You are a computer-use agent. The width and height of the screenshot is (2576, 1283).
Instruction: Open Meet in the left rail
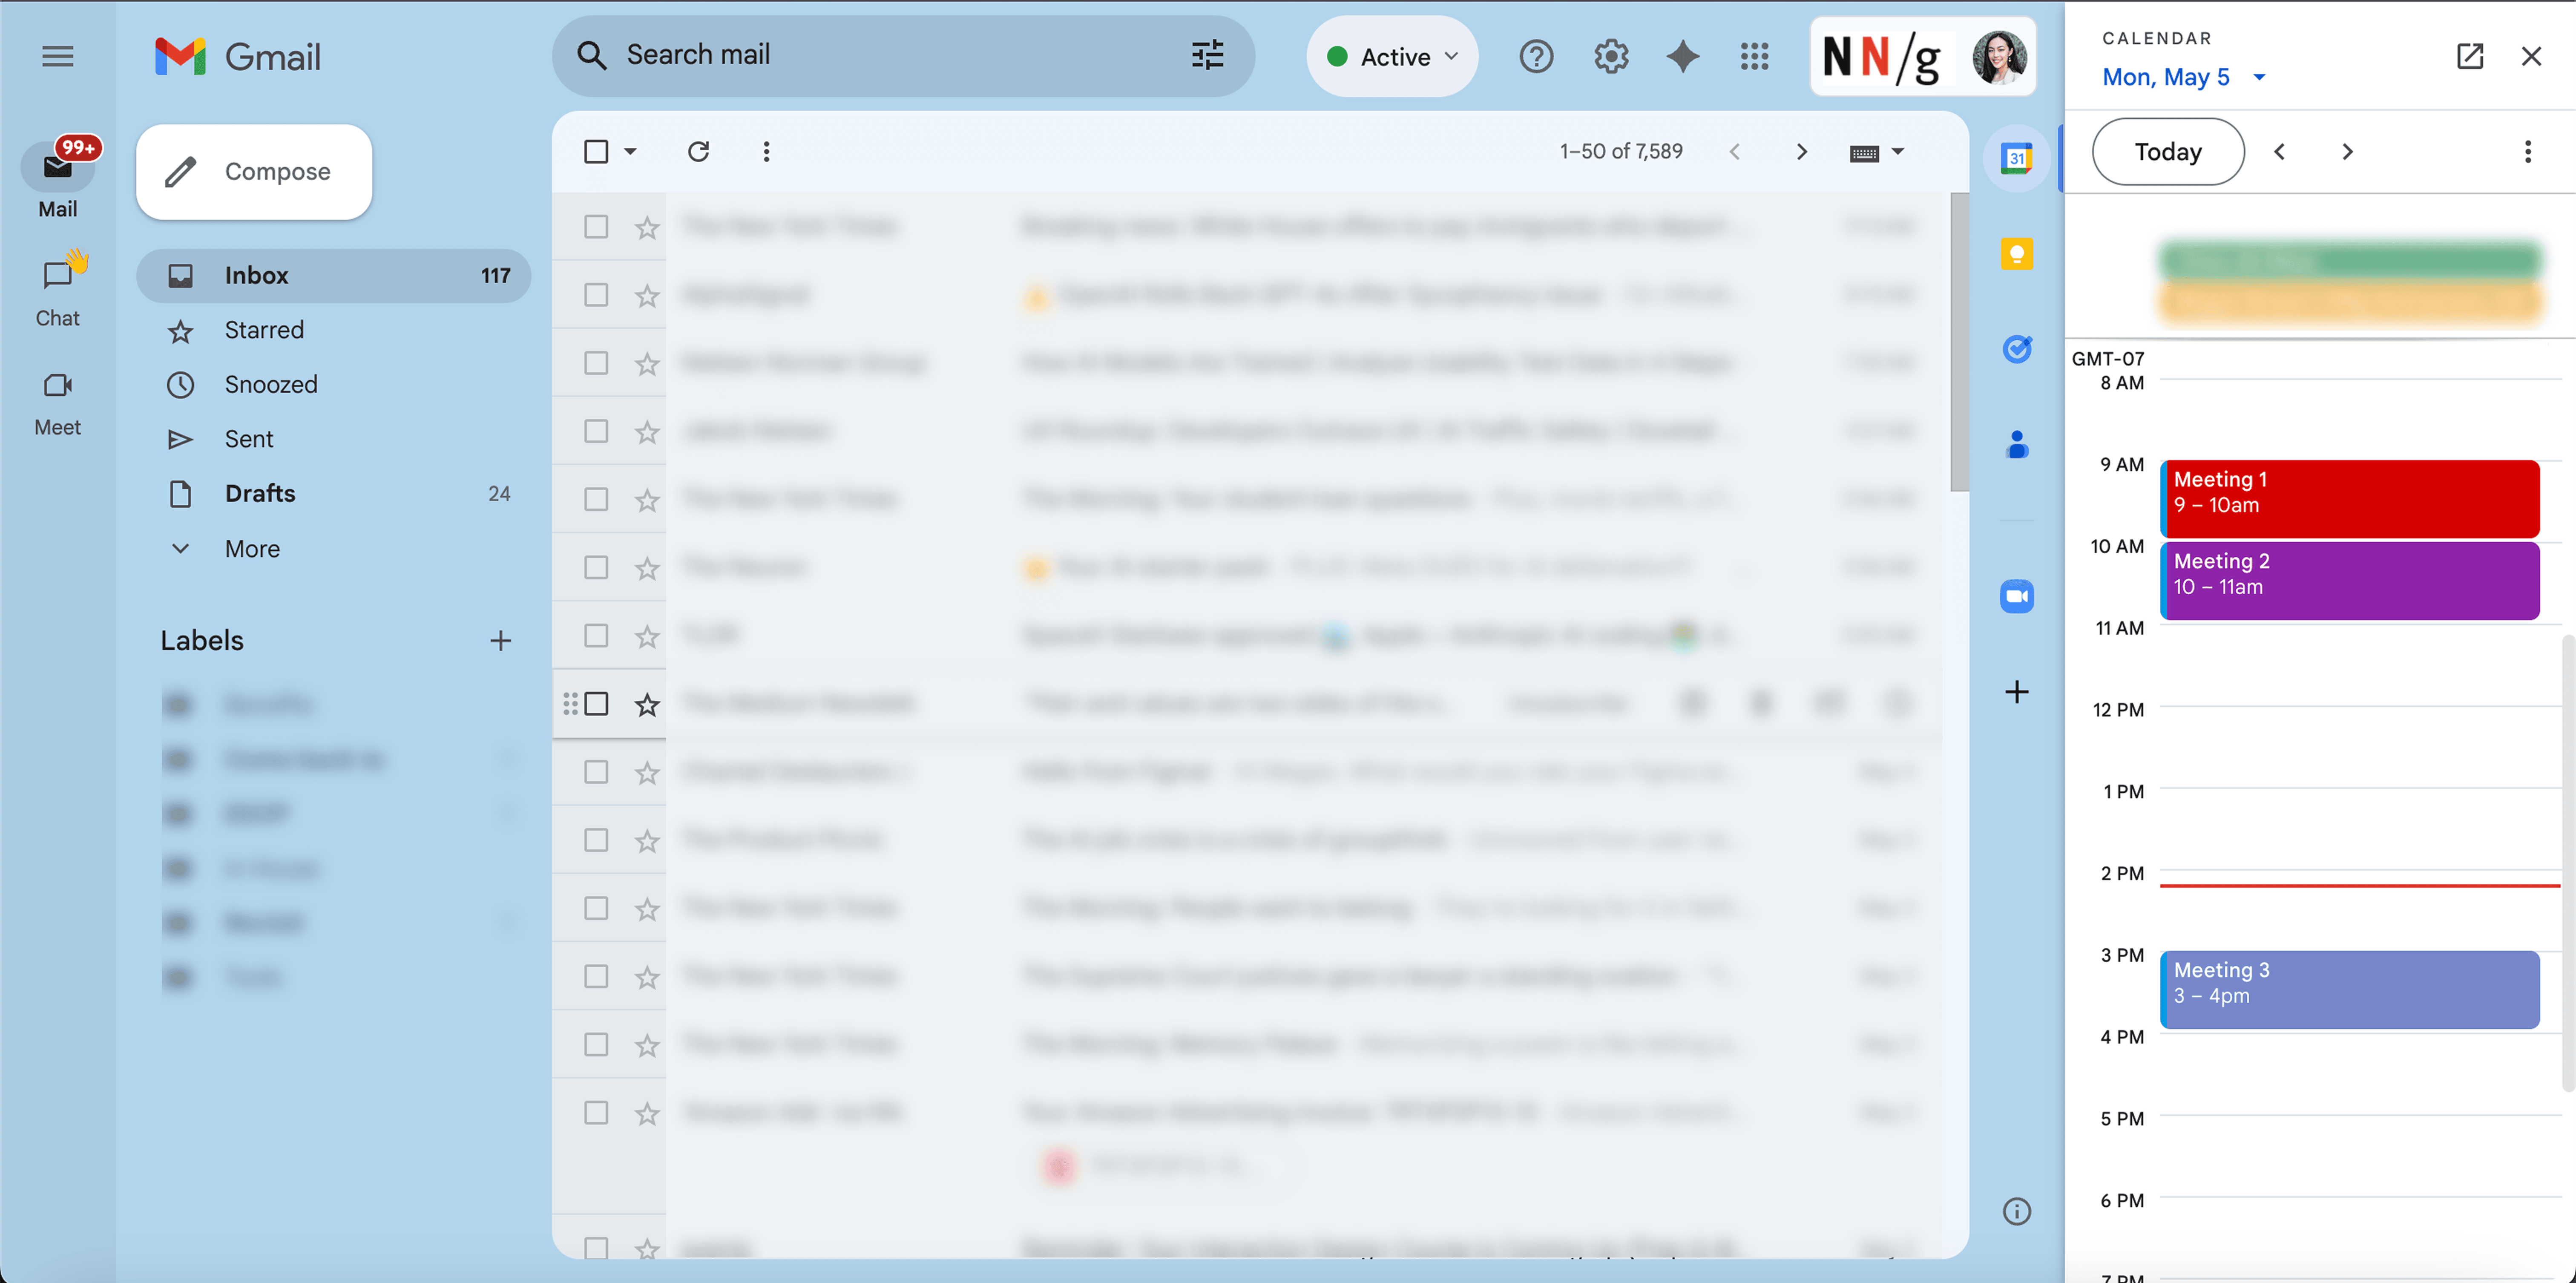(x=57, y=404)
